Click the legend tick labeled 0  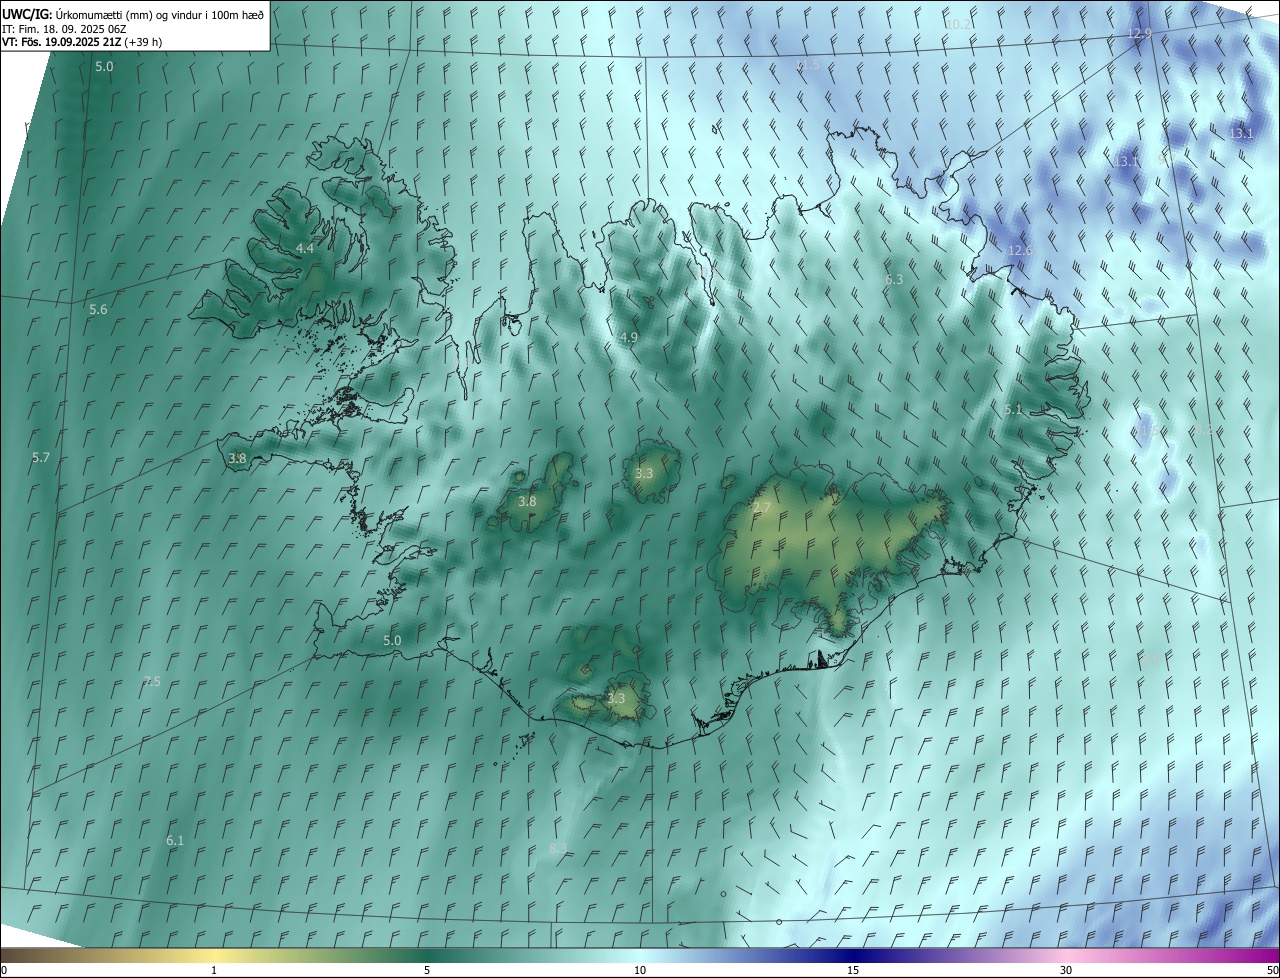[4, 970]
